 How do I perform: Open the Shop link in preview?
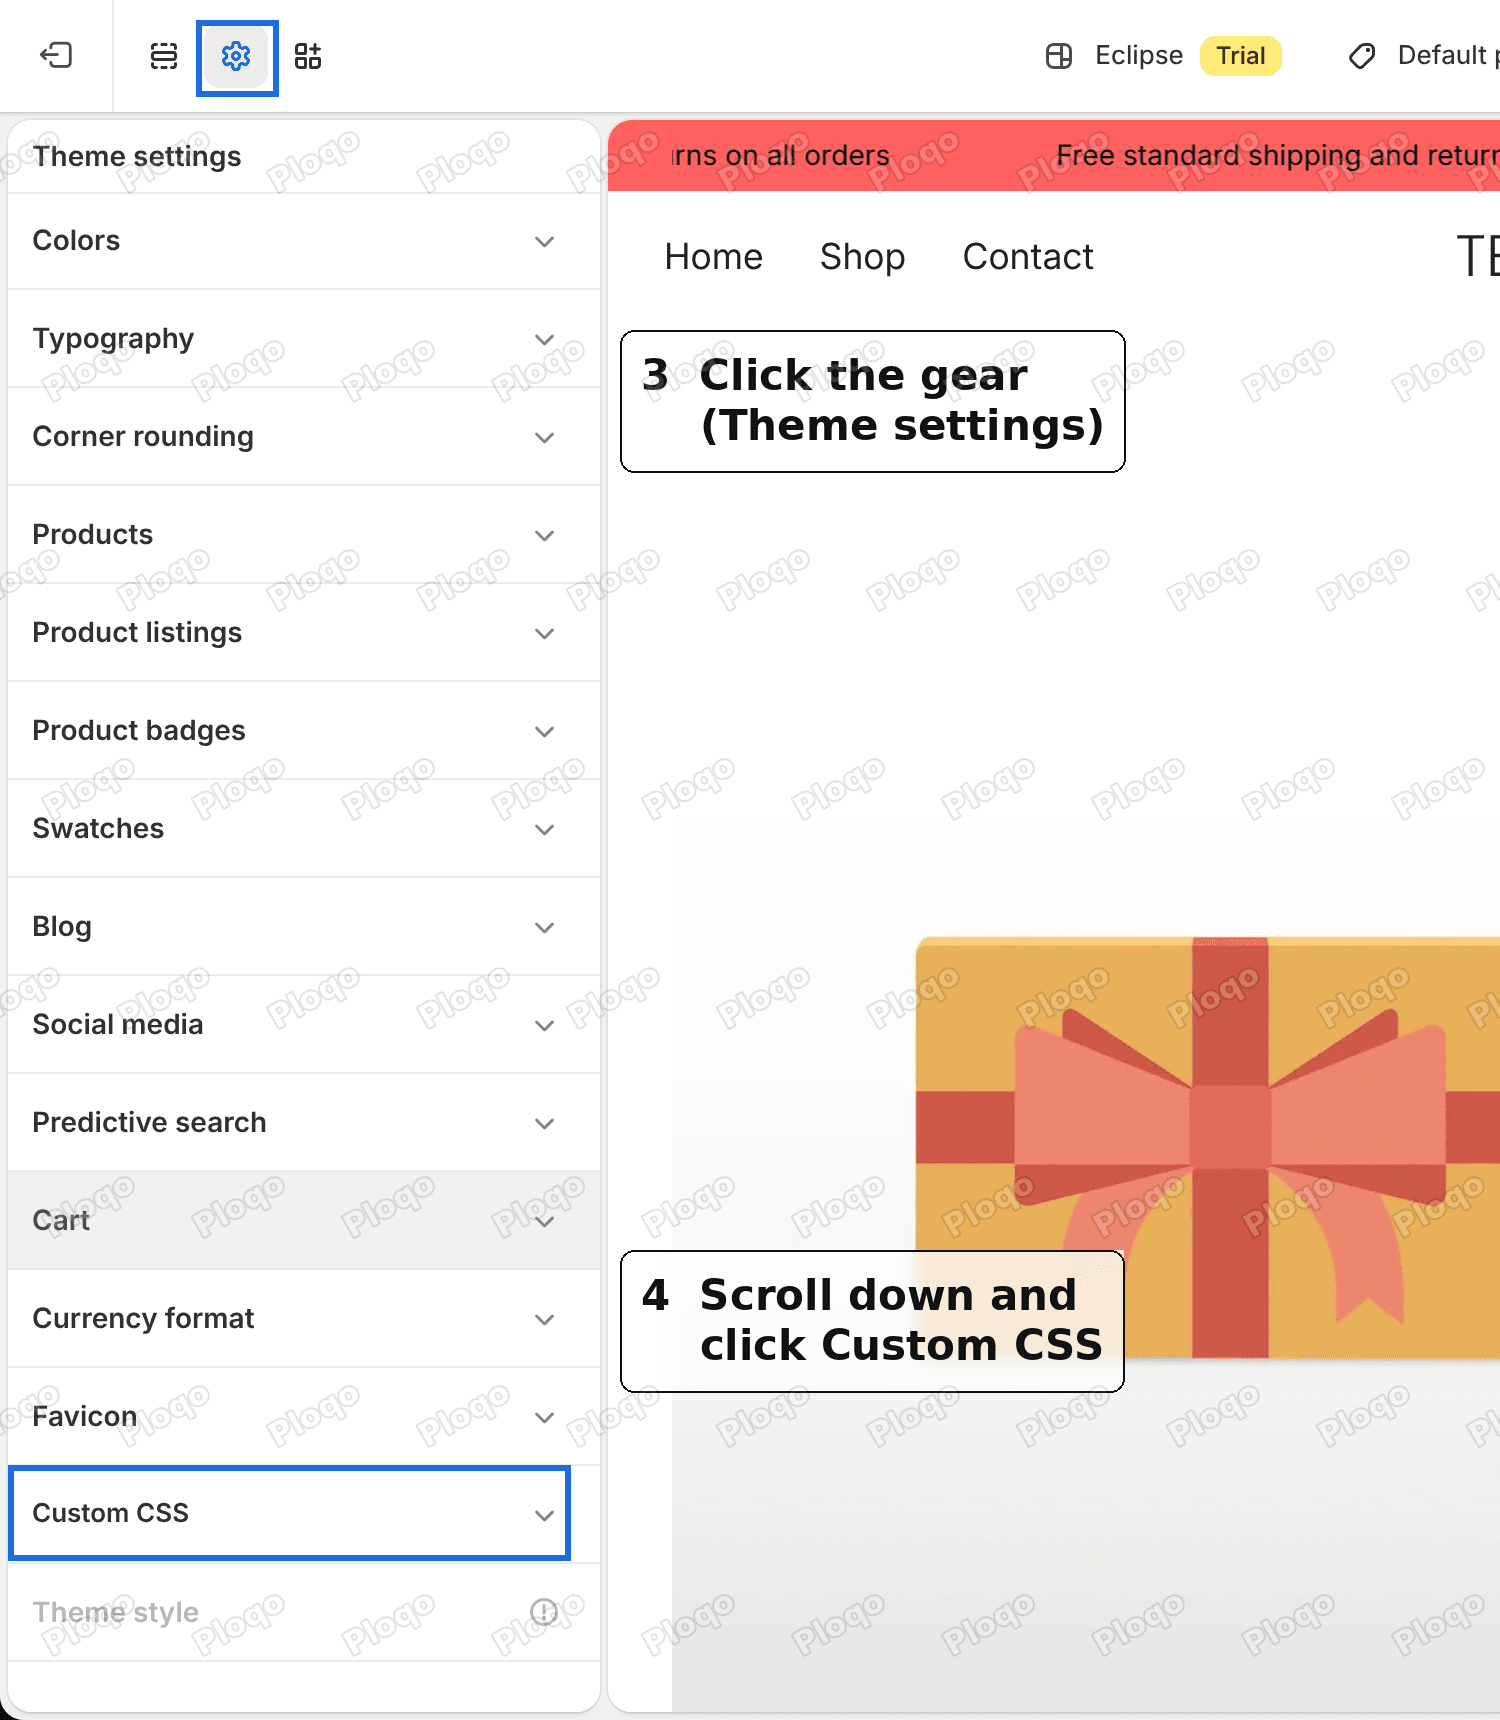[x=862, y=257]
